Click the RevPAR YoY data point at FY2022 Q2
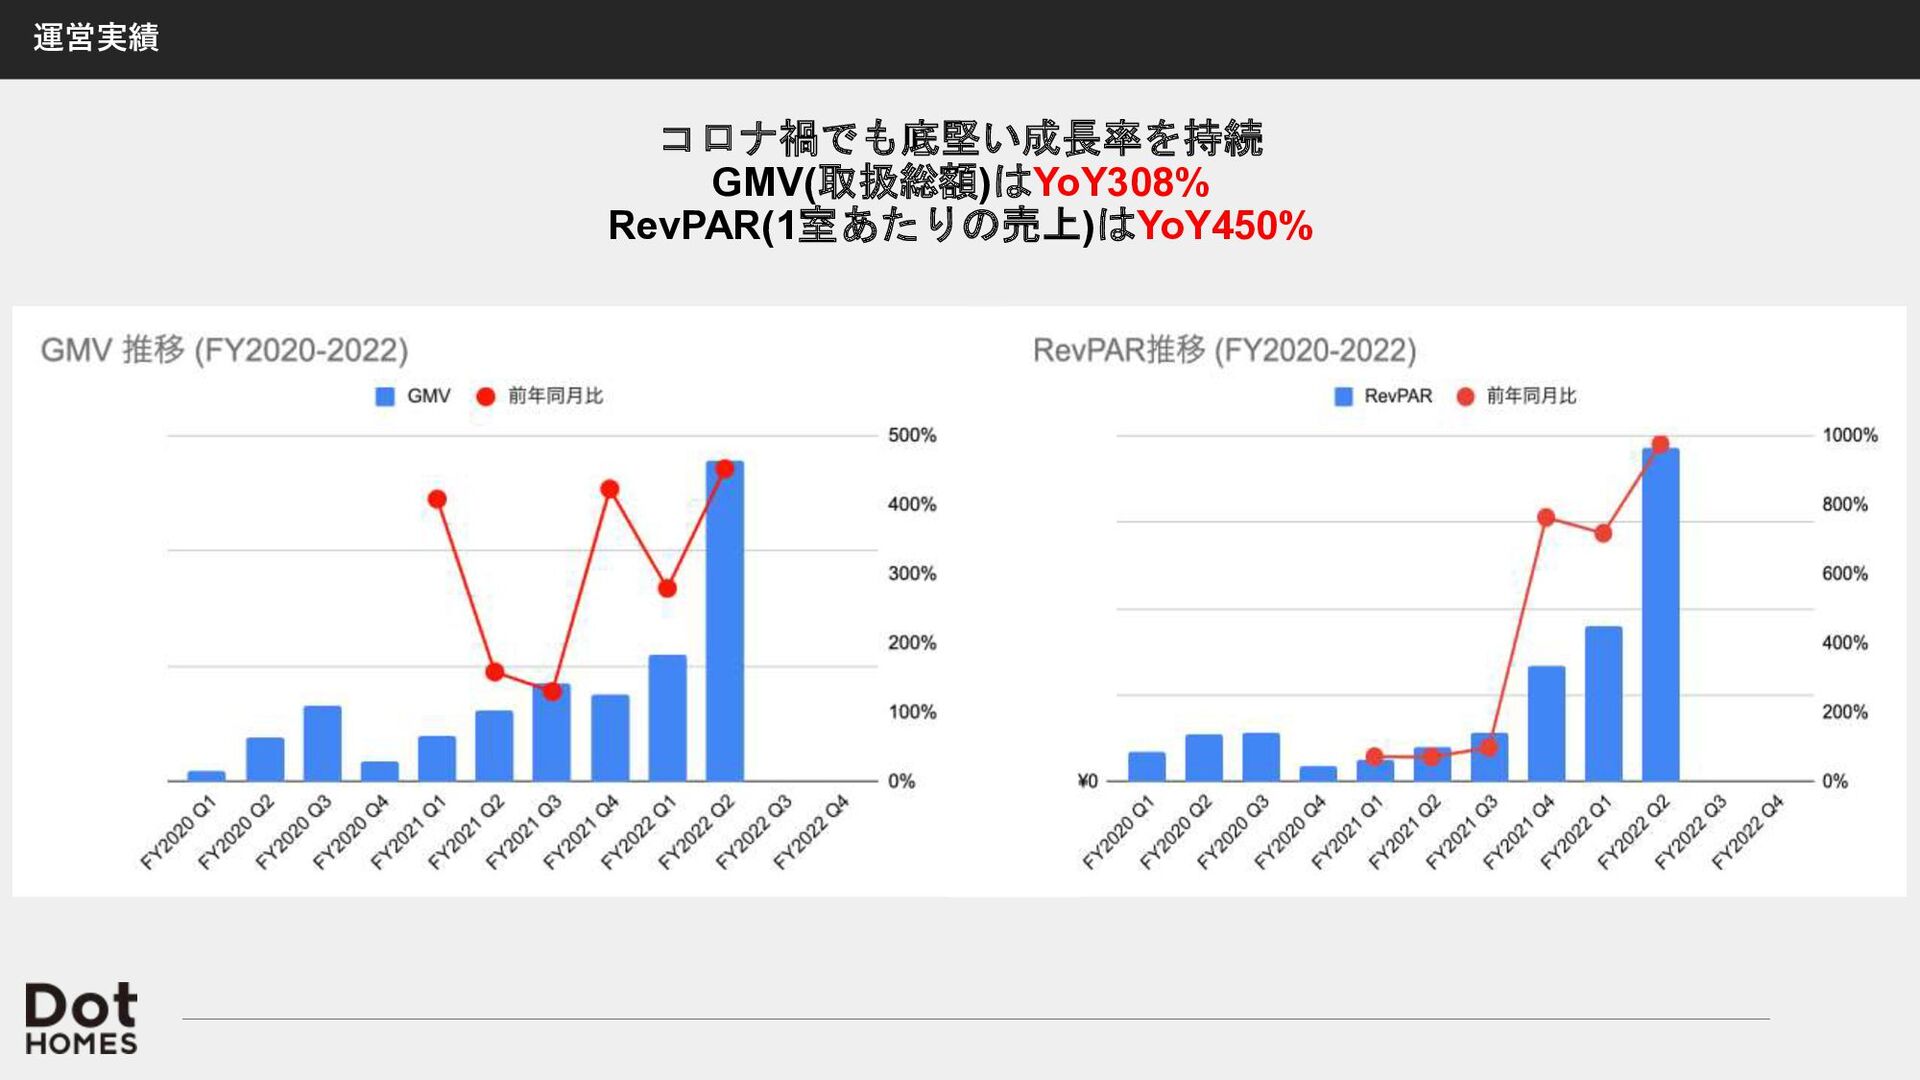This screenshot has width=1920, height=1080. (1660, 444)
